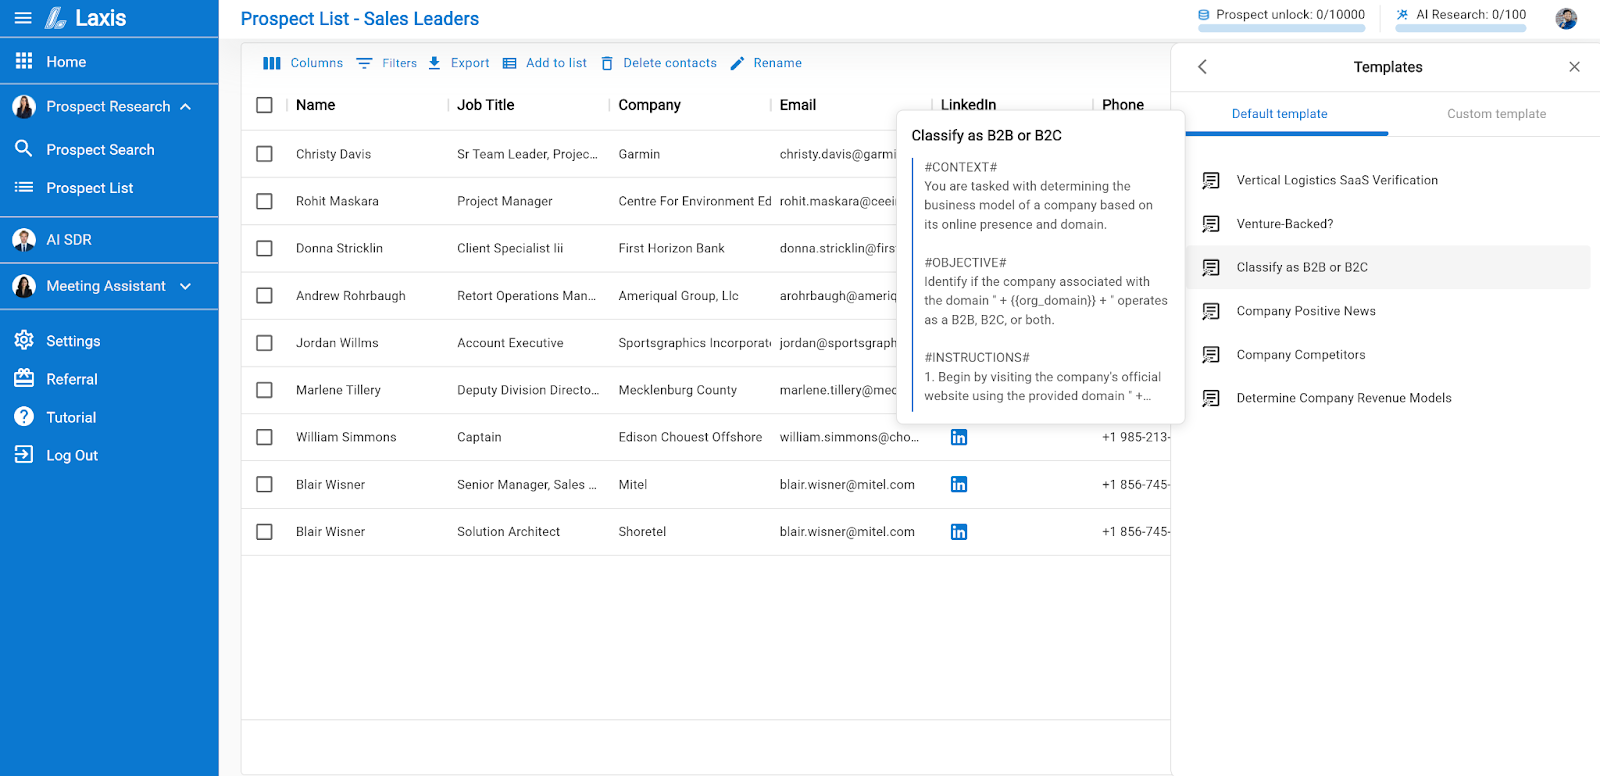Click the Tutorial question mark icon
Screen dimensions: 1600x776
click(24, 417)
